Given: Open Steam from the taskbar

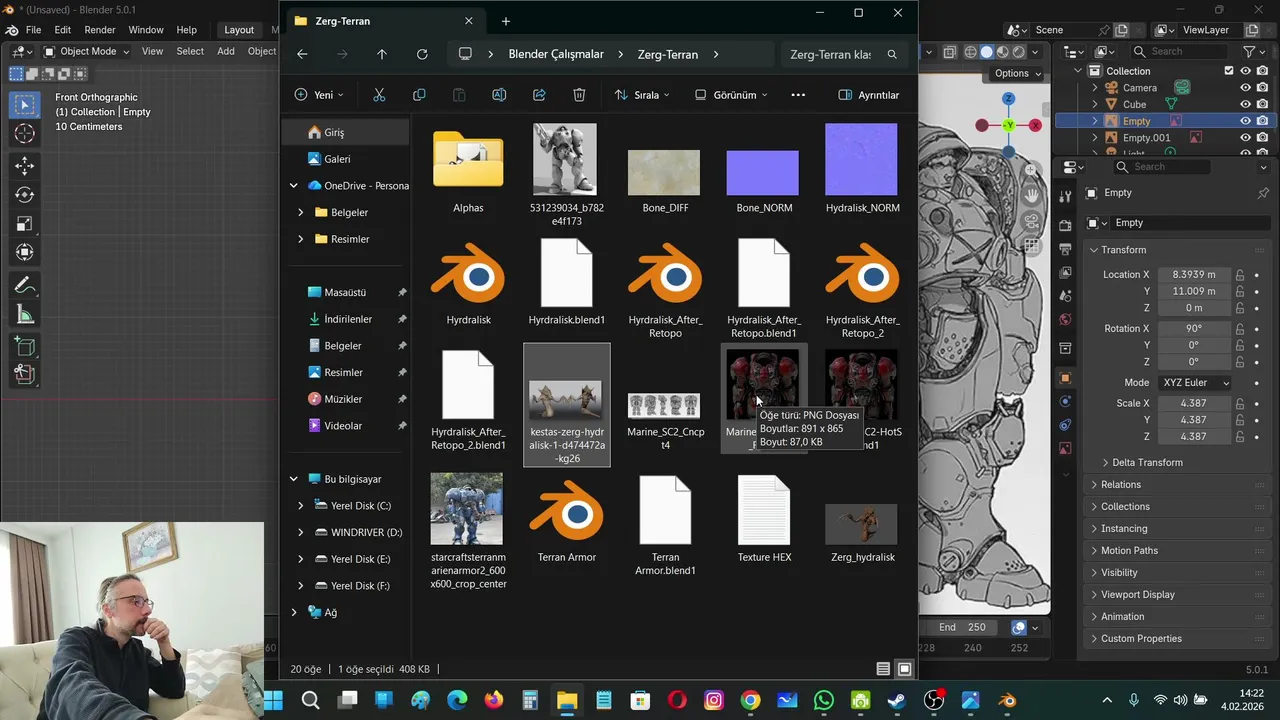Looking at the screenshot, I should click(x=897, y=700).
